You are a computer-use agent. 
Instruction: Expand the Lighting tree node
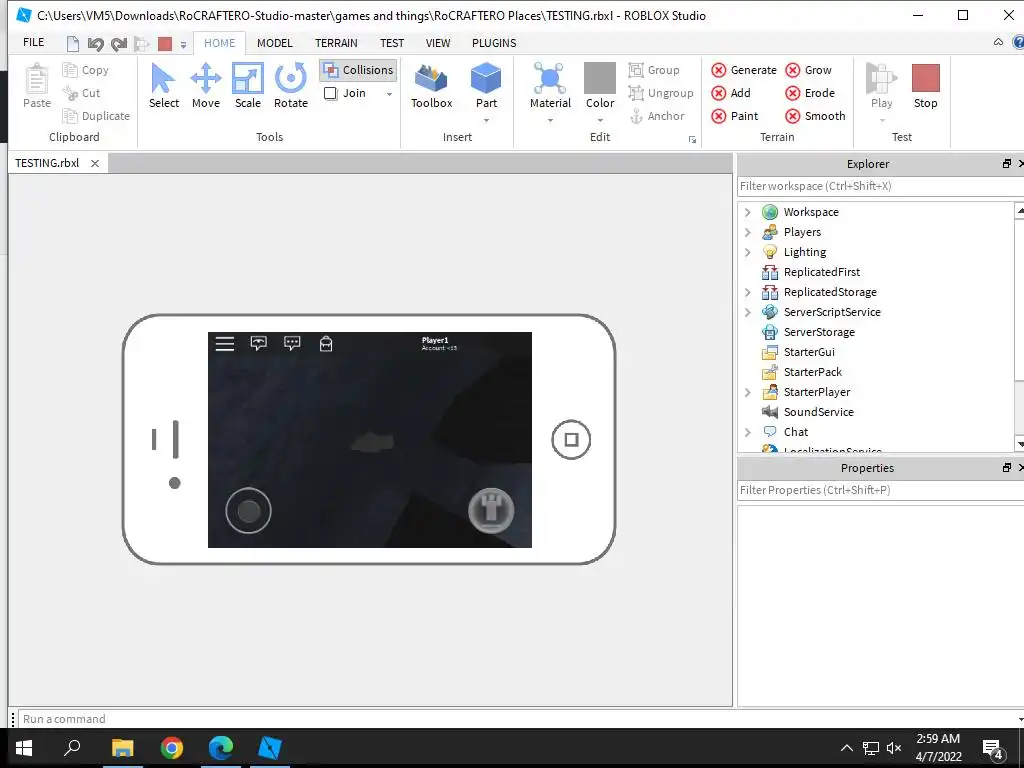pos(748,252)
